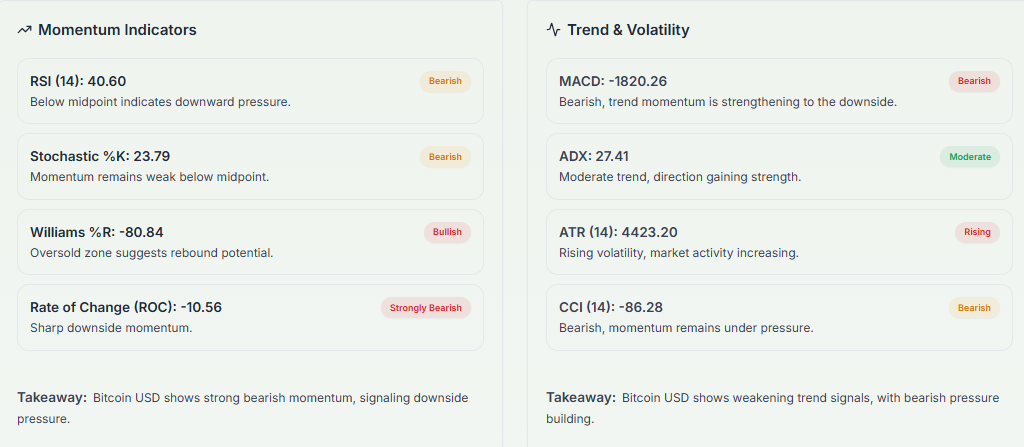Select the Stochastic %K: 23.79 heading
The height and width of the screenshot is (447, 1024).
coord(100,156)
